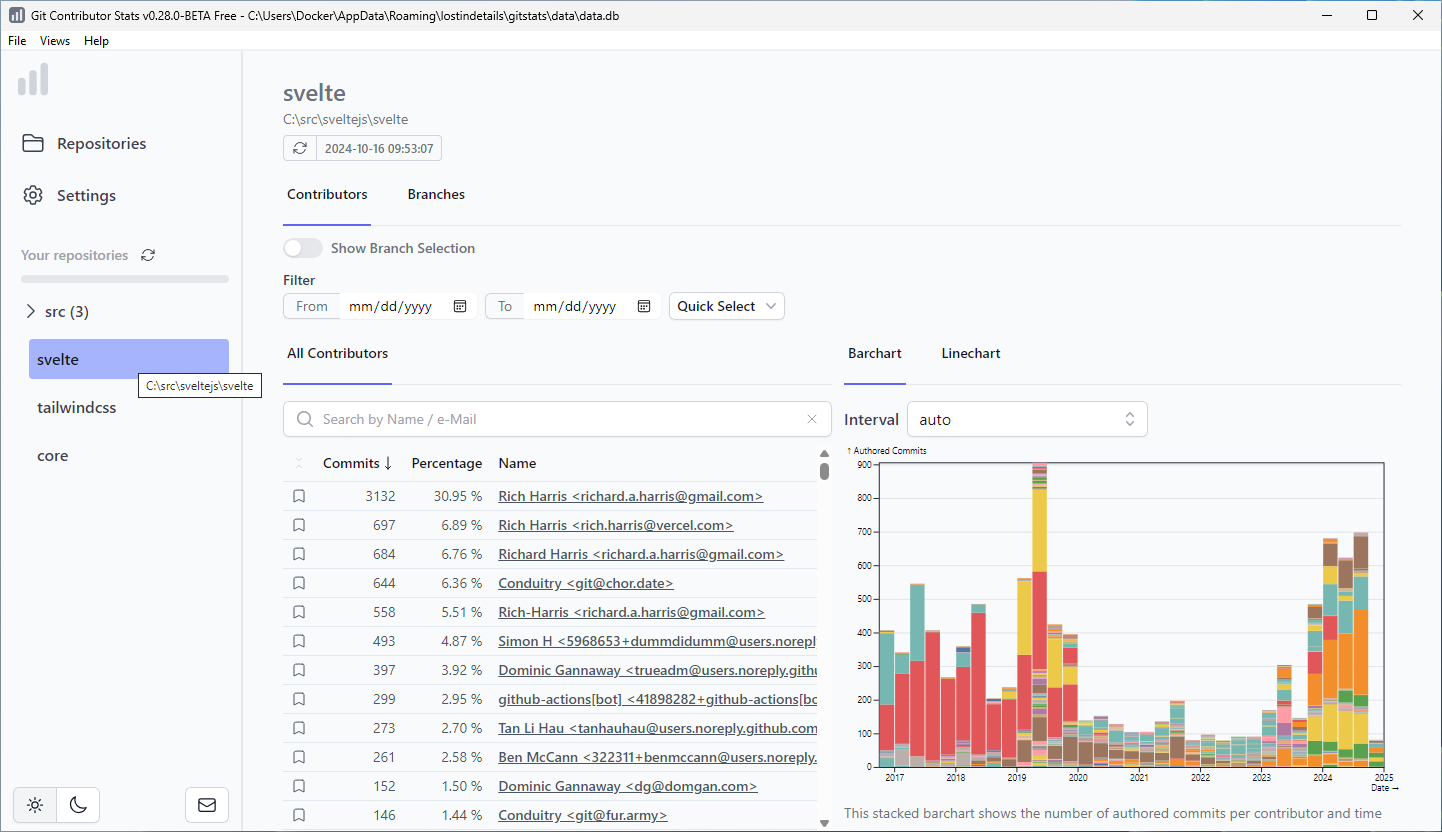Click the bookmark filter header icon

pyautogui.click(x=299, y=463)
